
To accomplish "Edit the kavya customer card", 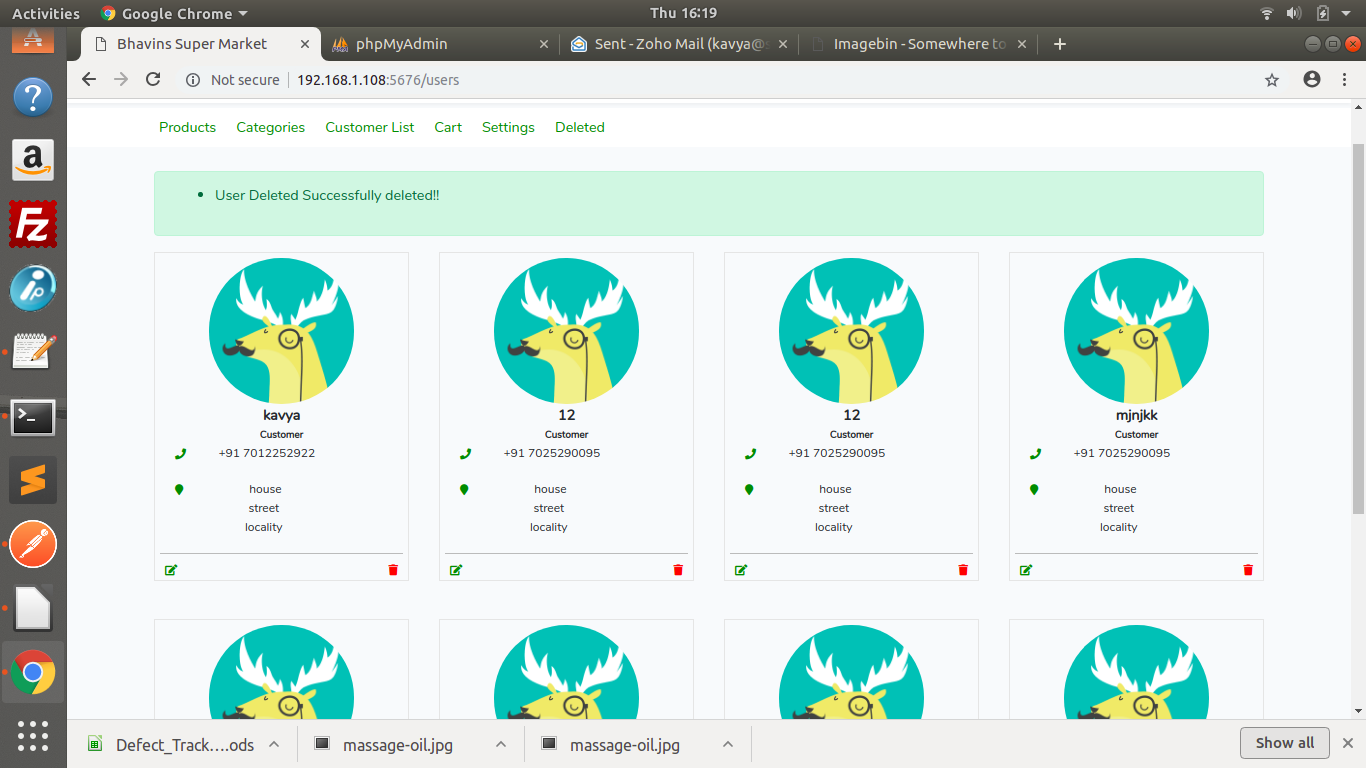I will tap(171, 570).
